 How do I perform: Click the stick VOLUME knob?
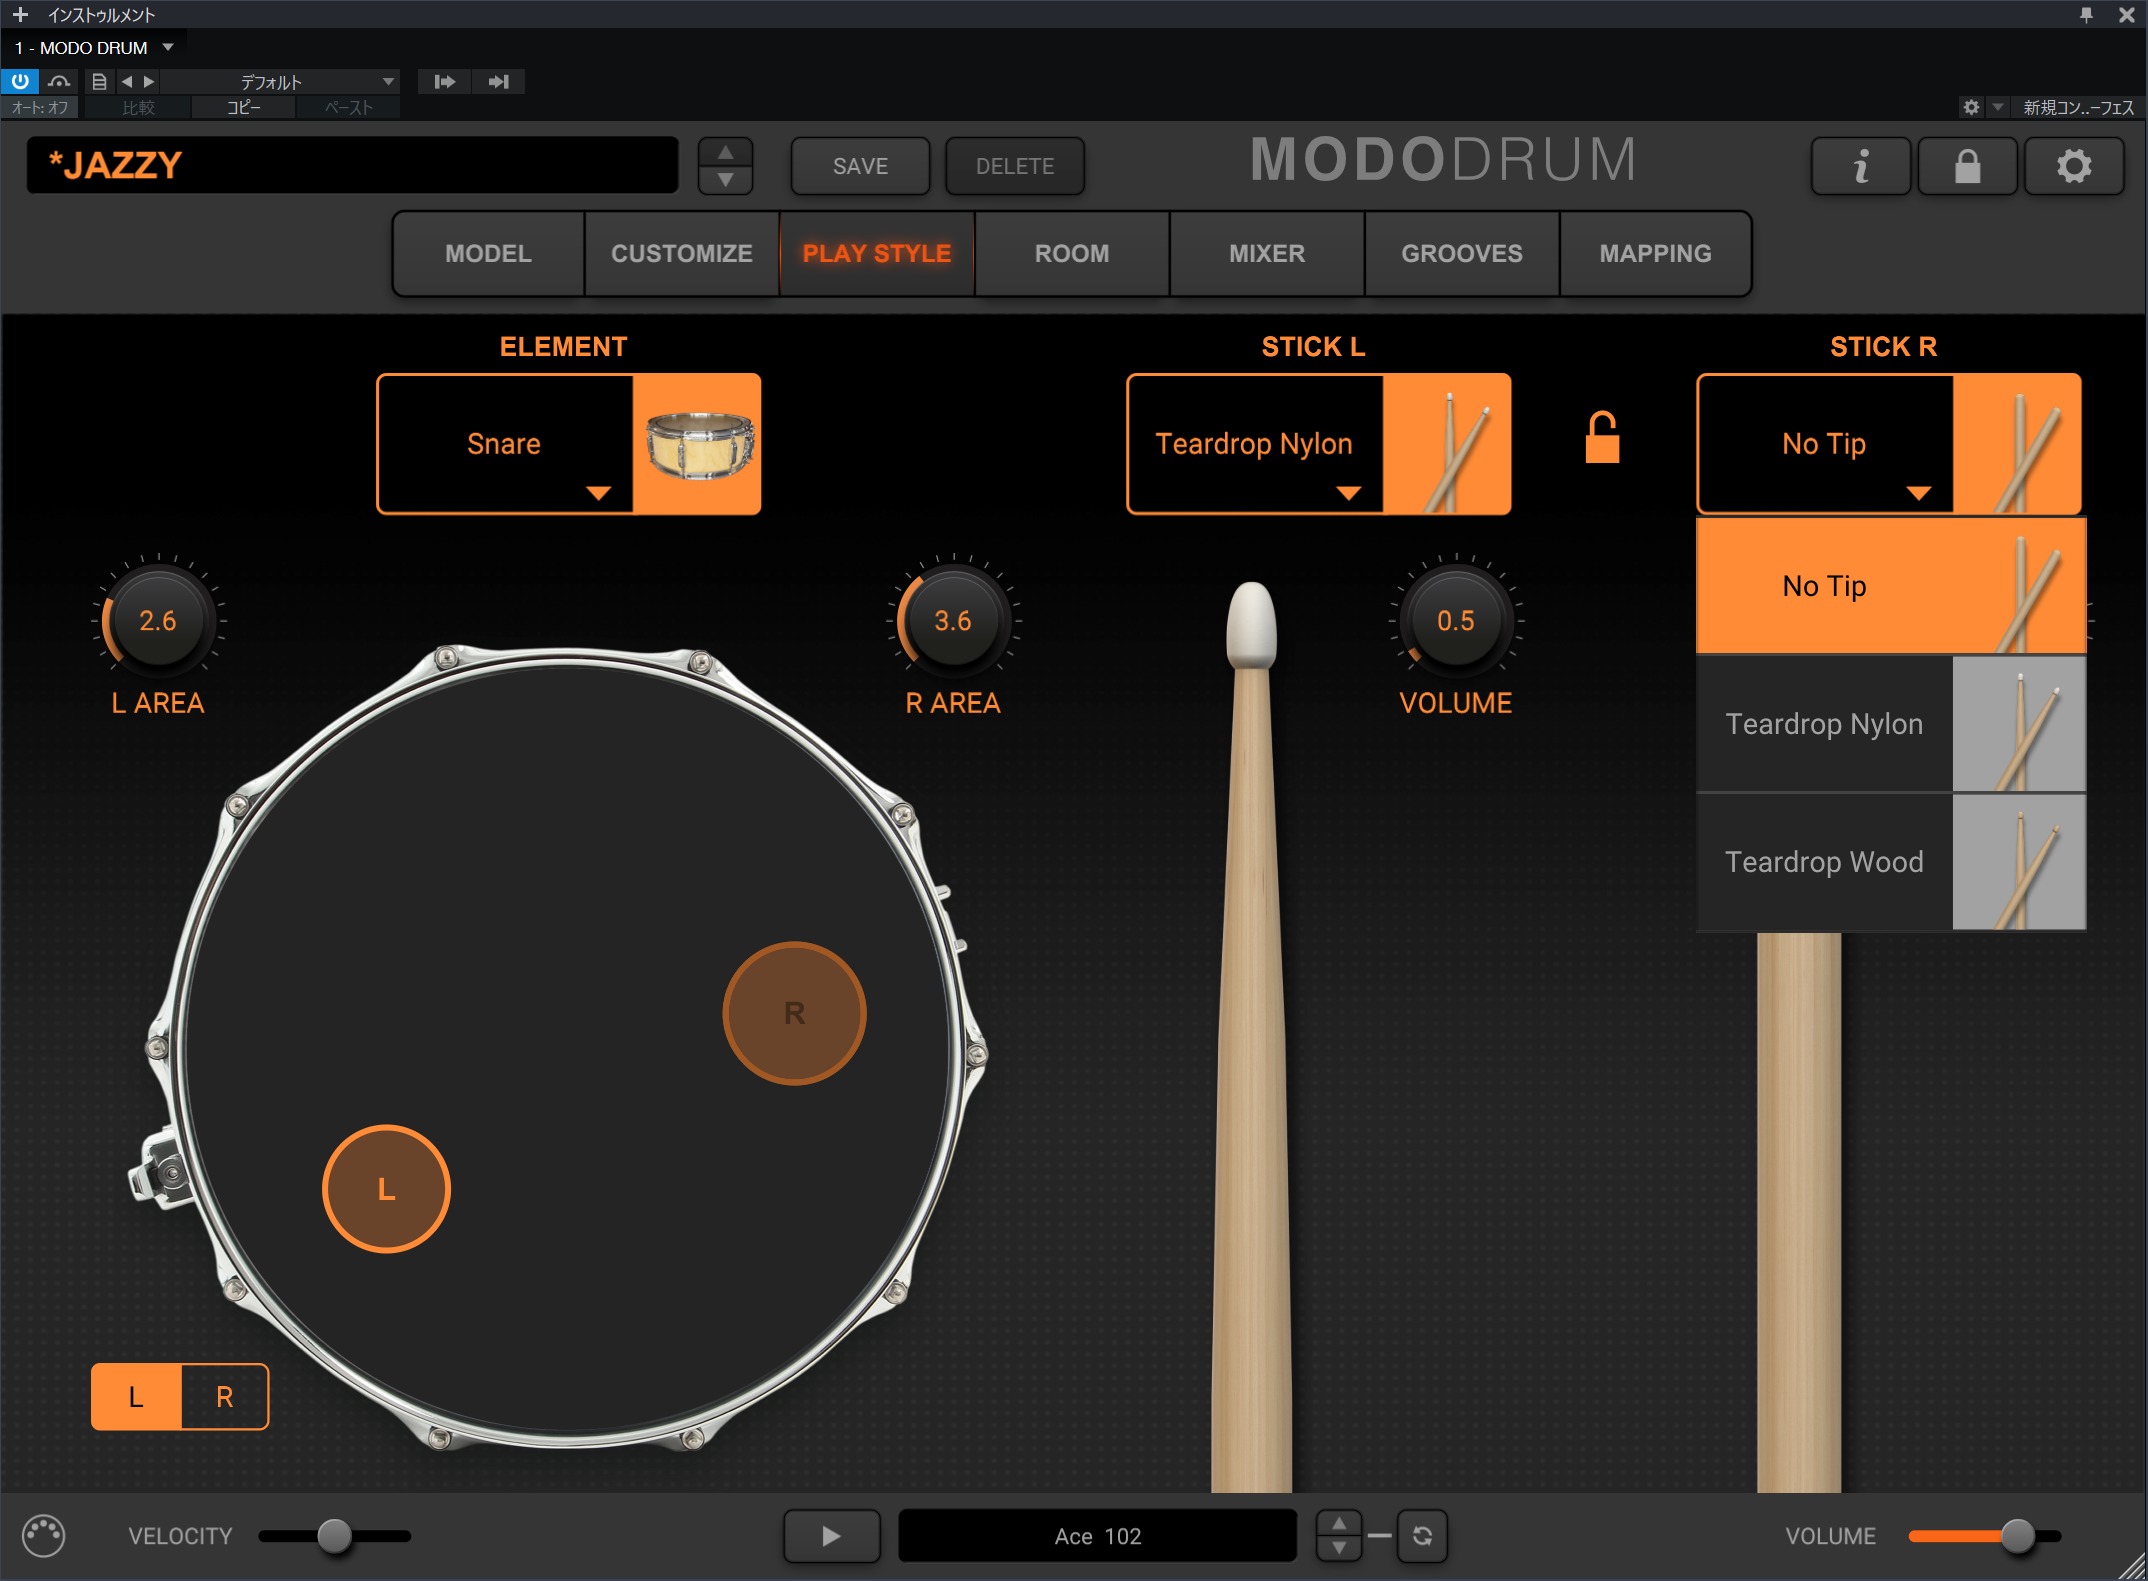coord(1456,620)
